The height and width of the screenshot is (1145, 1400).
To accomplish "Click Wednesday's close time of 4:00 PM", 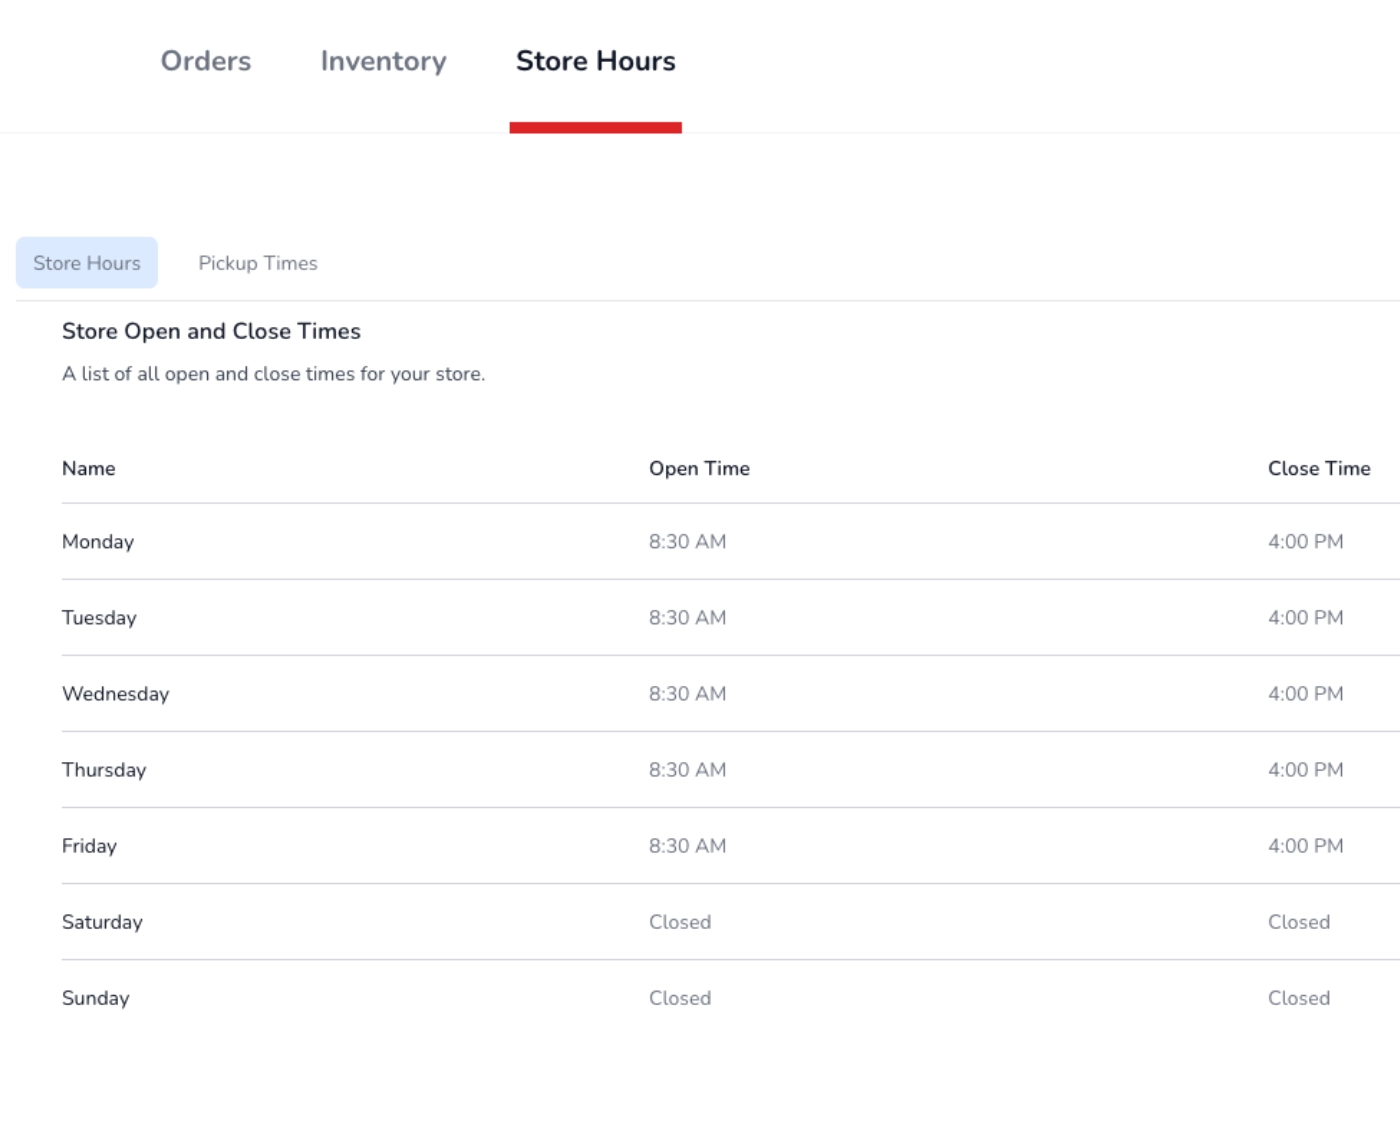I will [x=1306, y=693].
